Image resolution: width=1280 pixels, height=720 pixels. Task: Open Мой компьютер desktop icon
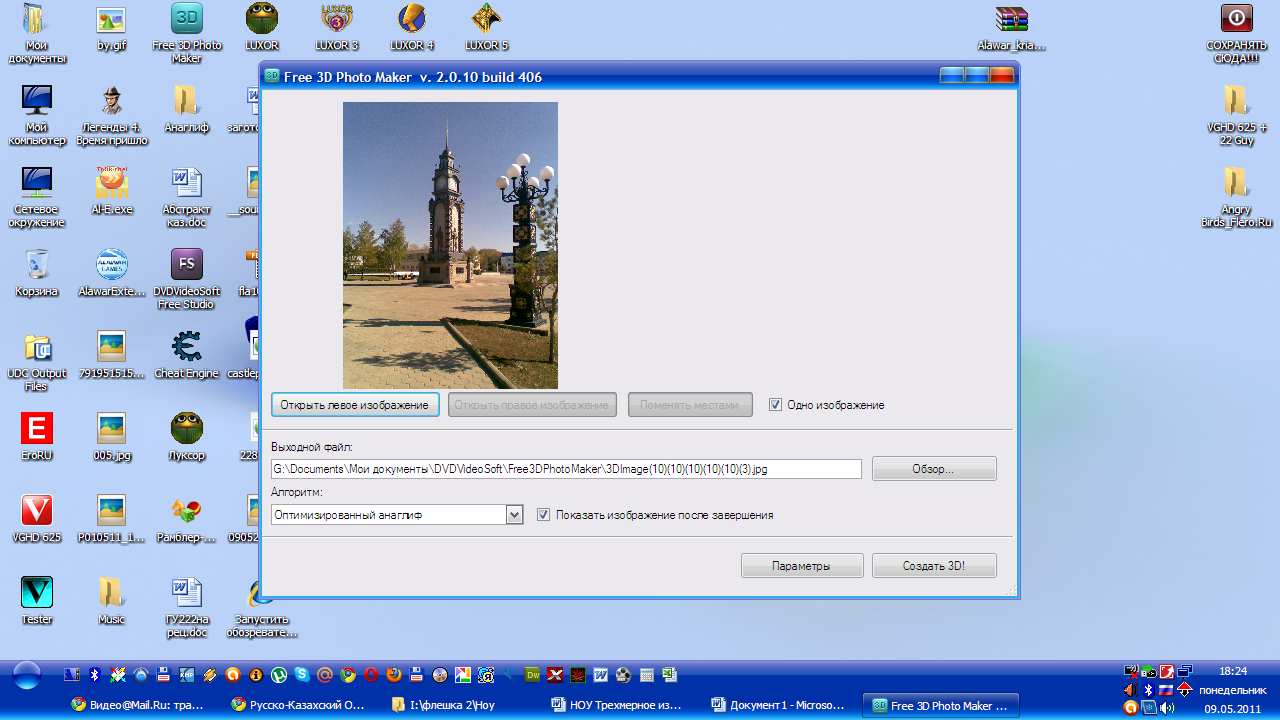click(x=37, y=115)
